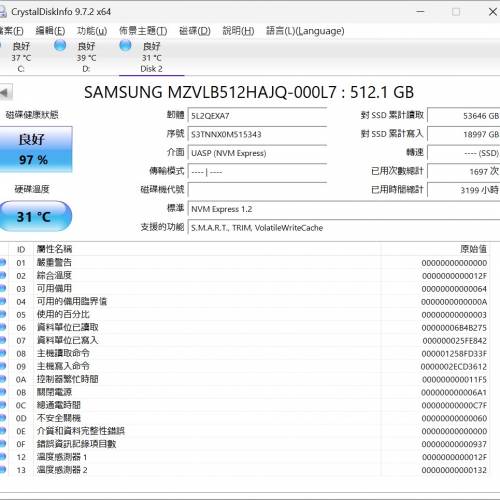Select attribute row 0D 不安全關機
This screenshot has width=500, height=500.
click(x=244, y=418)
